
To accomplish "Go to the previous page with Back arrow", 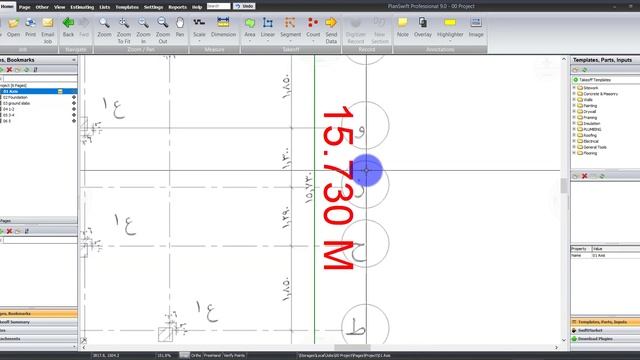I will point(68,27).
